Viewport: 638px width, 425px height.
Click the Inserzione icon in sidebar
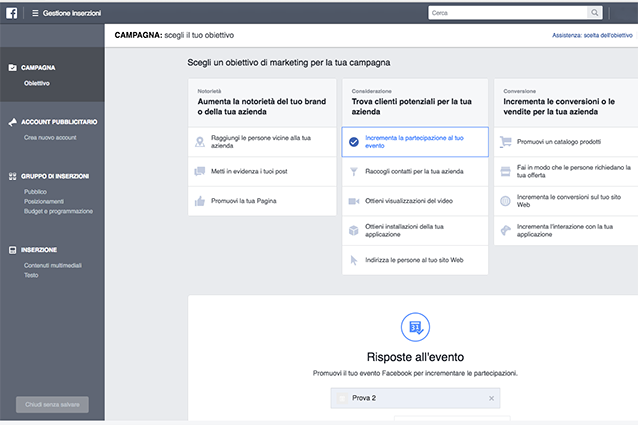tap(13, 250)
